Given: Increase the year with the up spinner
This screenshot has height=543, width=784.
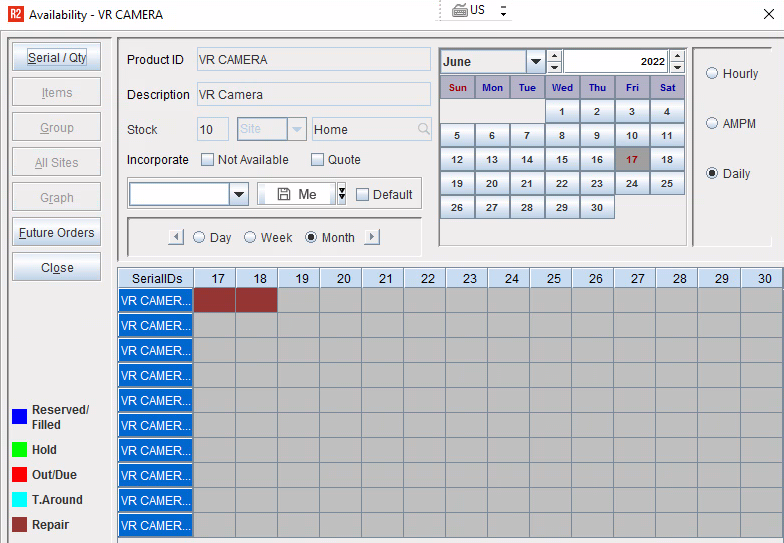Looking at the screenshot, I should click(677, 56).
